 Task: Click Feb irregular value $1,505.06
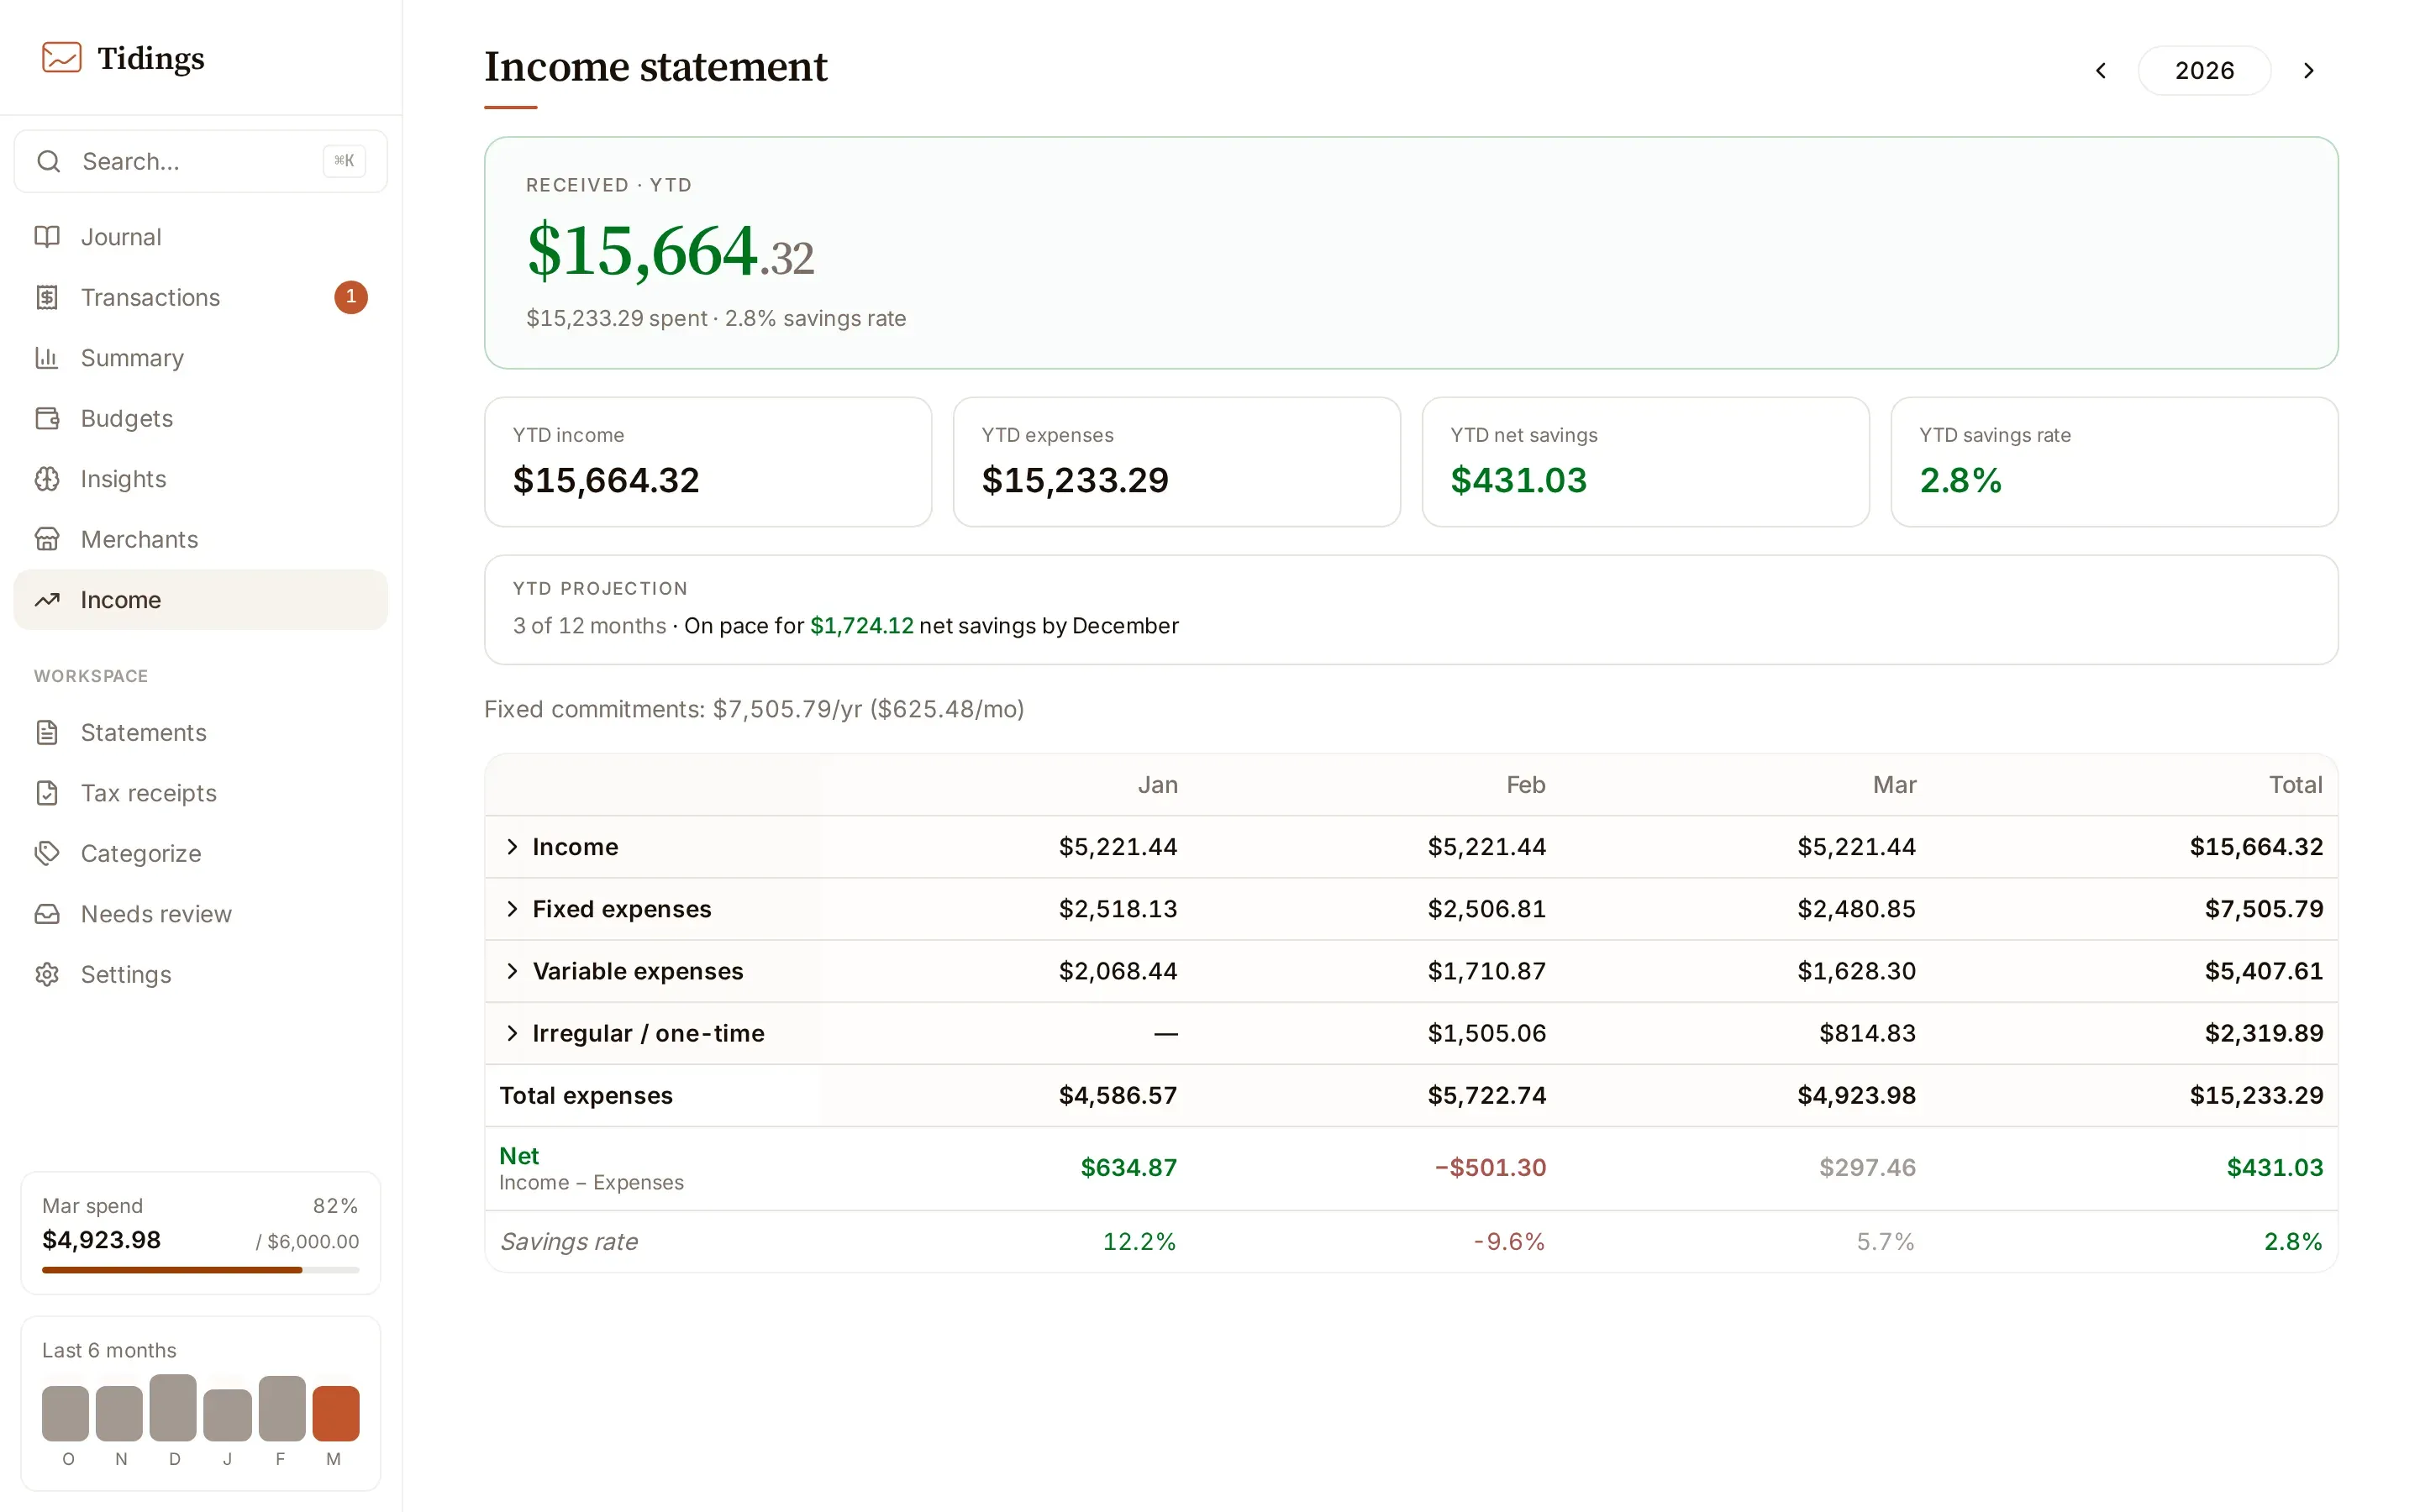[x=1487, y=1033]
